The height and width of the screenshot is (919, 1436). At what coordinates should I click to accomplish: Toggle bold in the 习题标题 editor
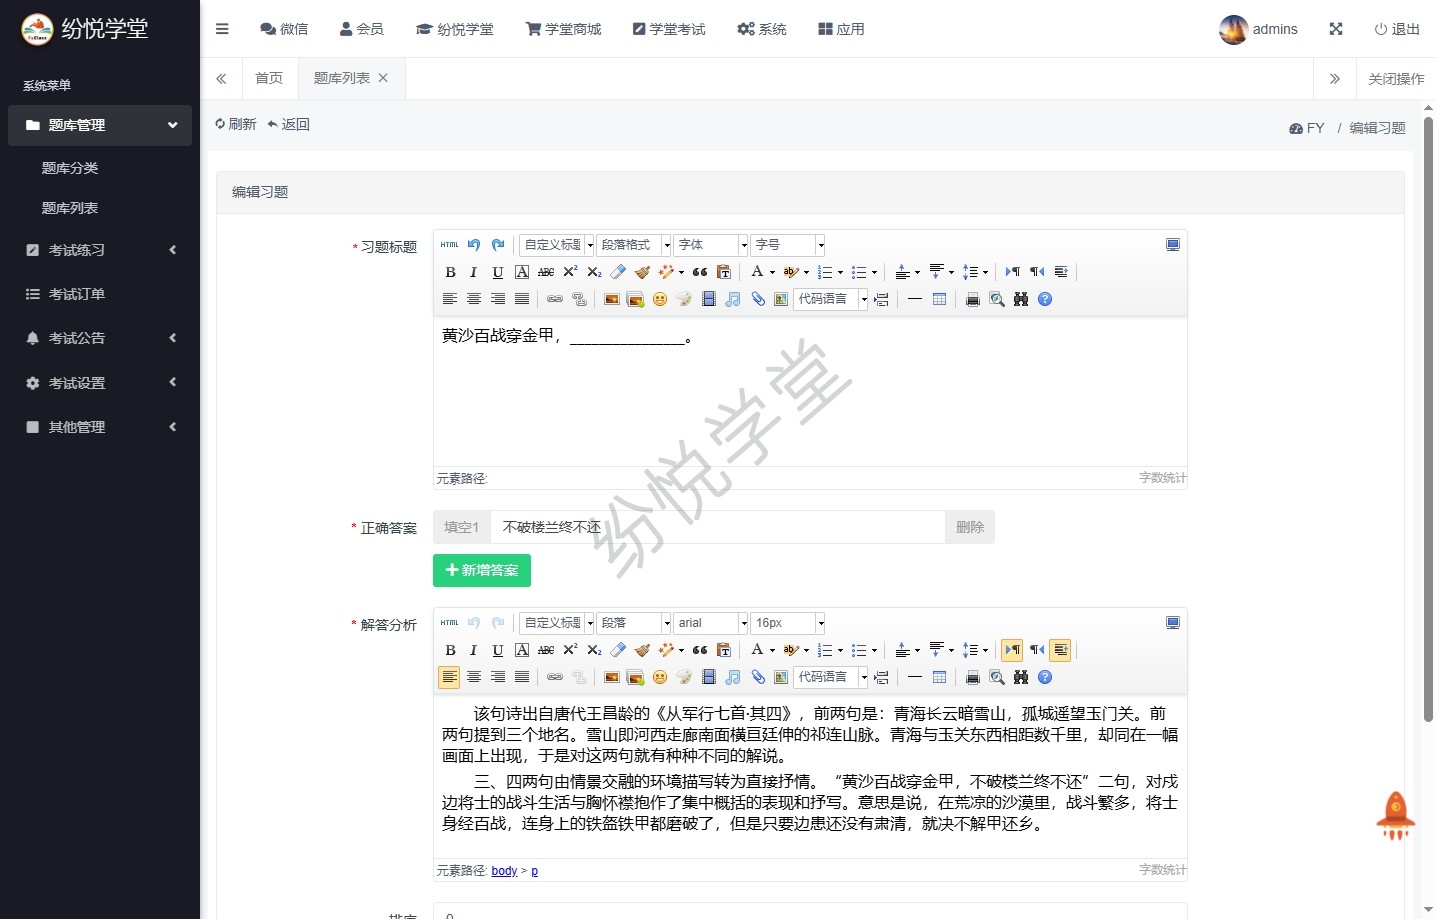[x=450, y=272]
